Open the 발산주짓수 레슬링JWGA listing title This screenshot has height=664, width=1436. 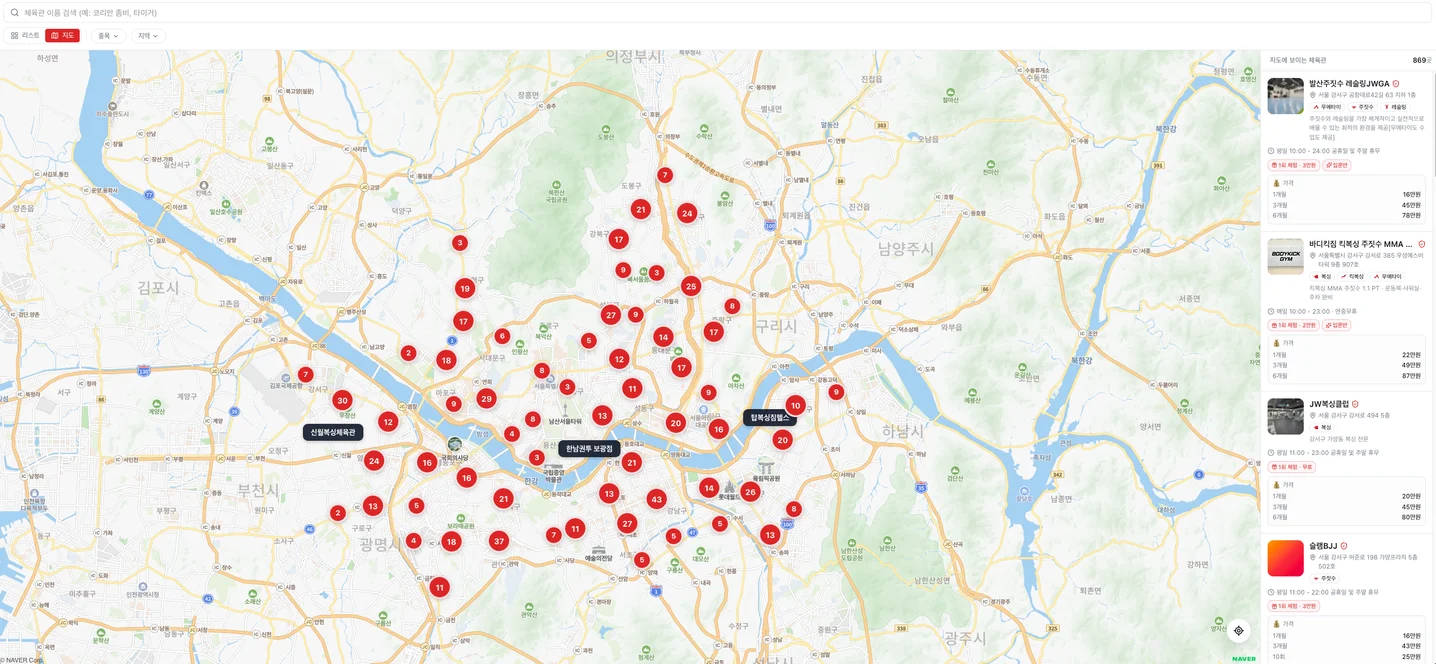(1349, 83)
